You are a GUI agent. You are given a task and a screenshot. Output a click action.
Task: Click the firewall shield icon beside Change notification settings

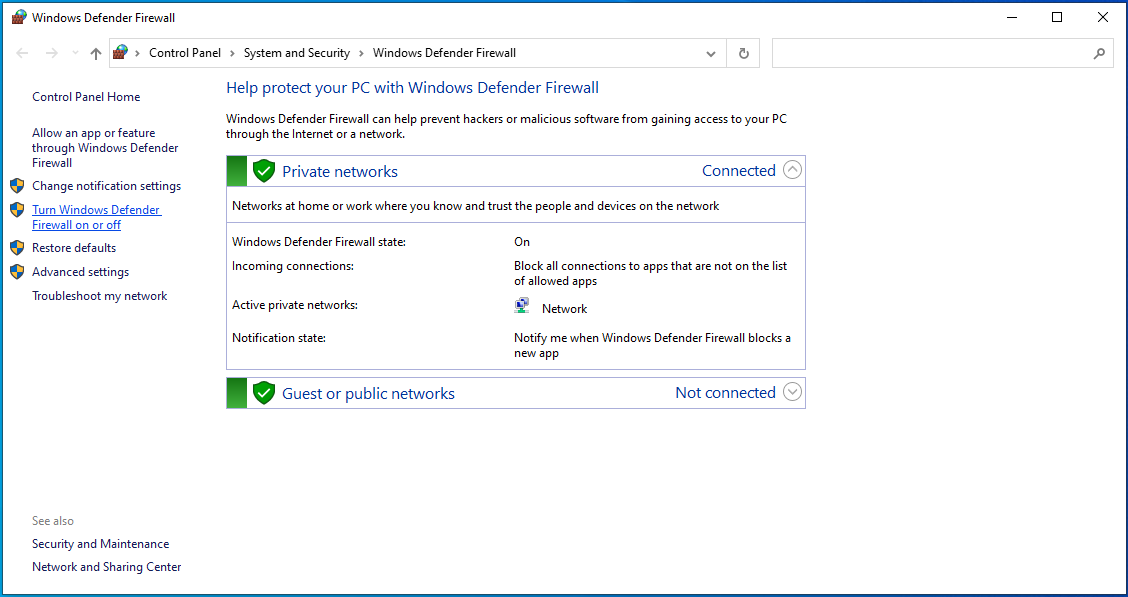pyautogui.click(x=17, y=185)
